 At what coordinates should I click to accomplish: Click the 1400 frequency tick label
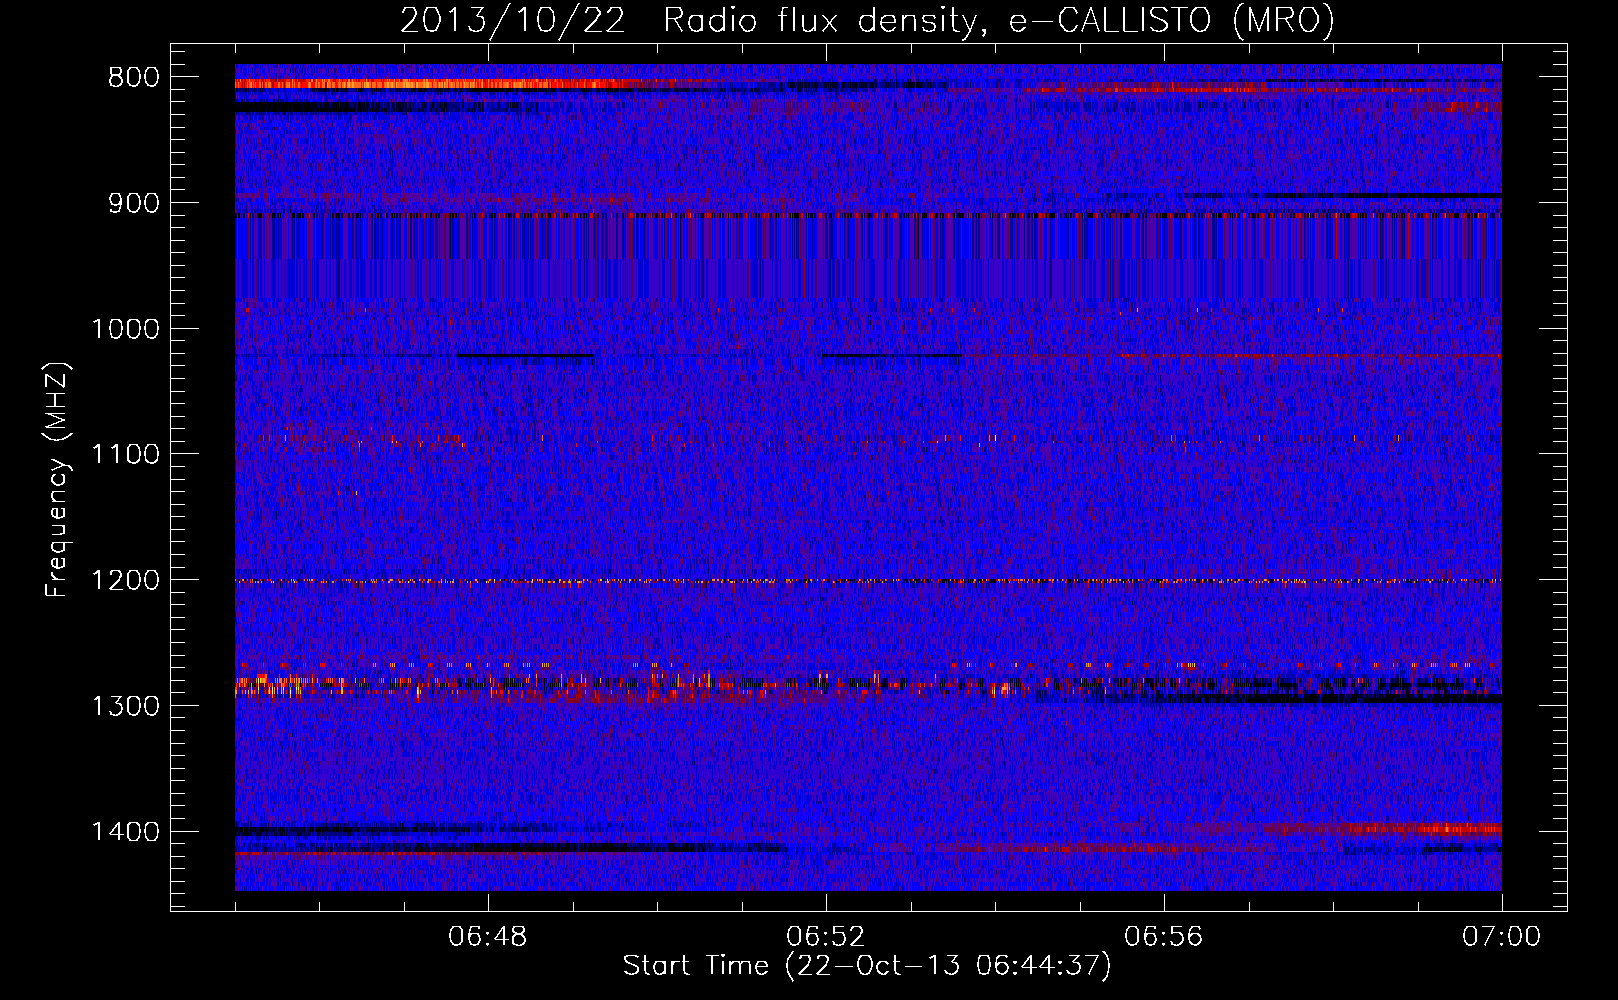(126, 832)
